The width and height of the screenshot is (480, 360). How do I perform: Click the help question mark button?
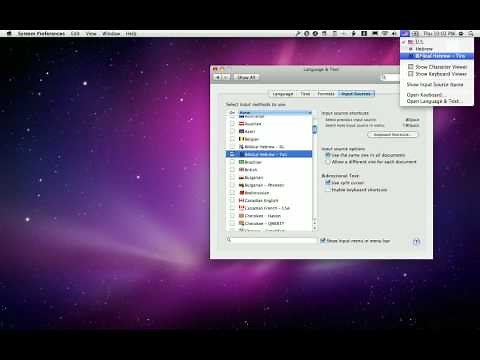(x=416, y=242)
